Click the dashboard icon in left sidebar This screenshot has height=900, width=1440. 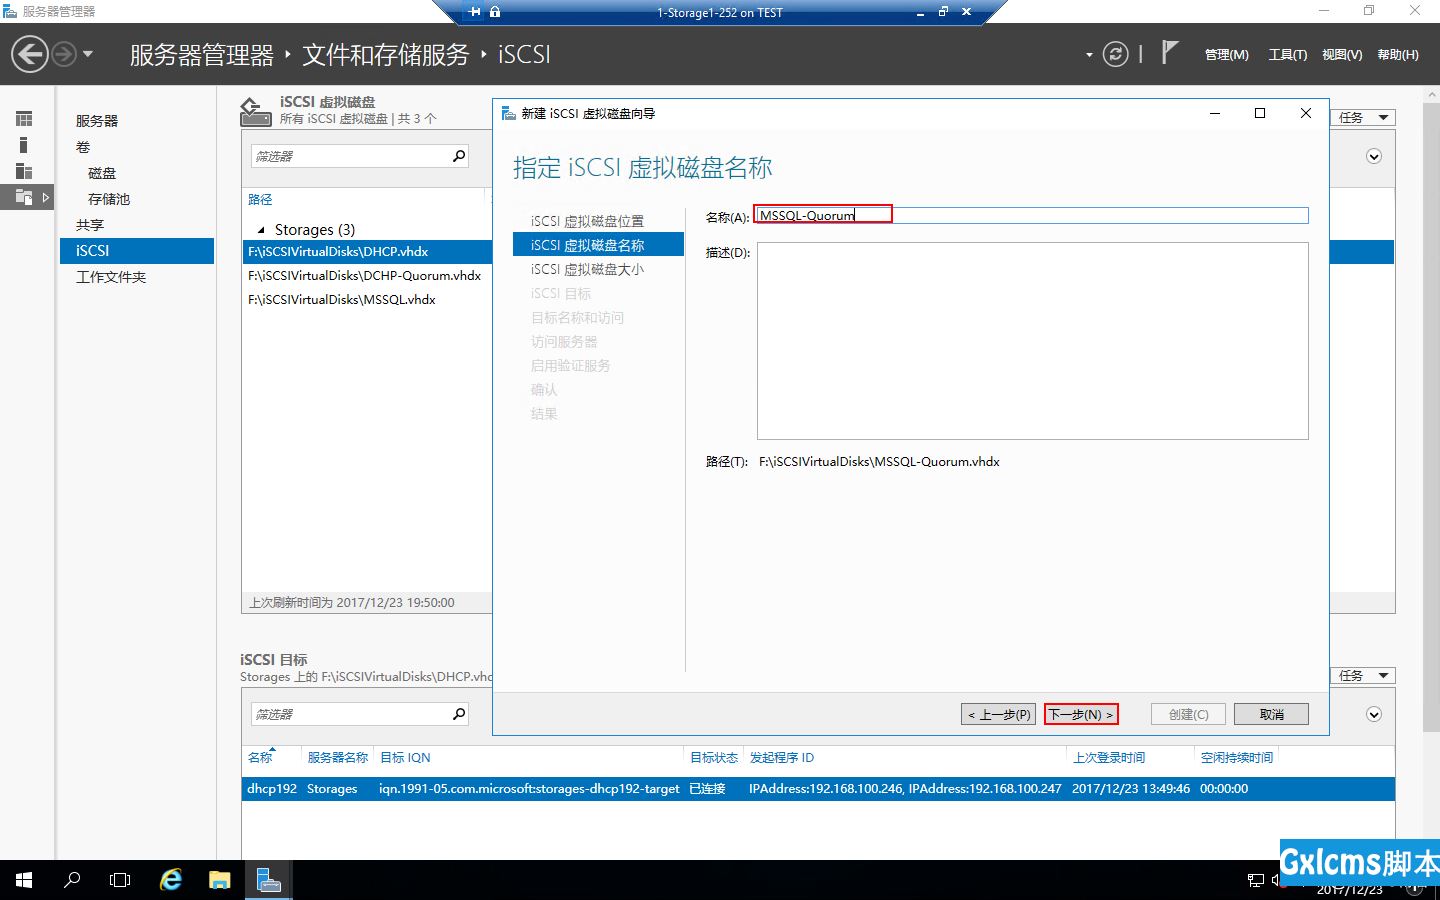tap(24, 119)
